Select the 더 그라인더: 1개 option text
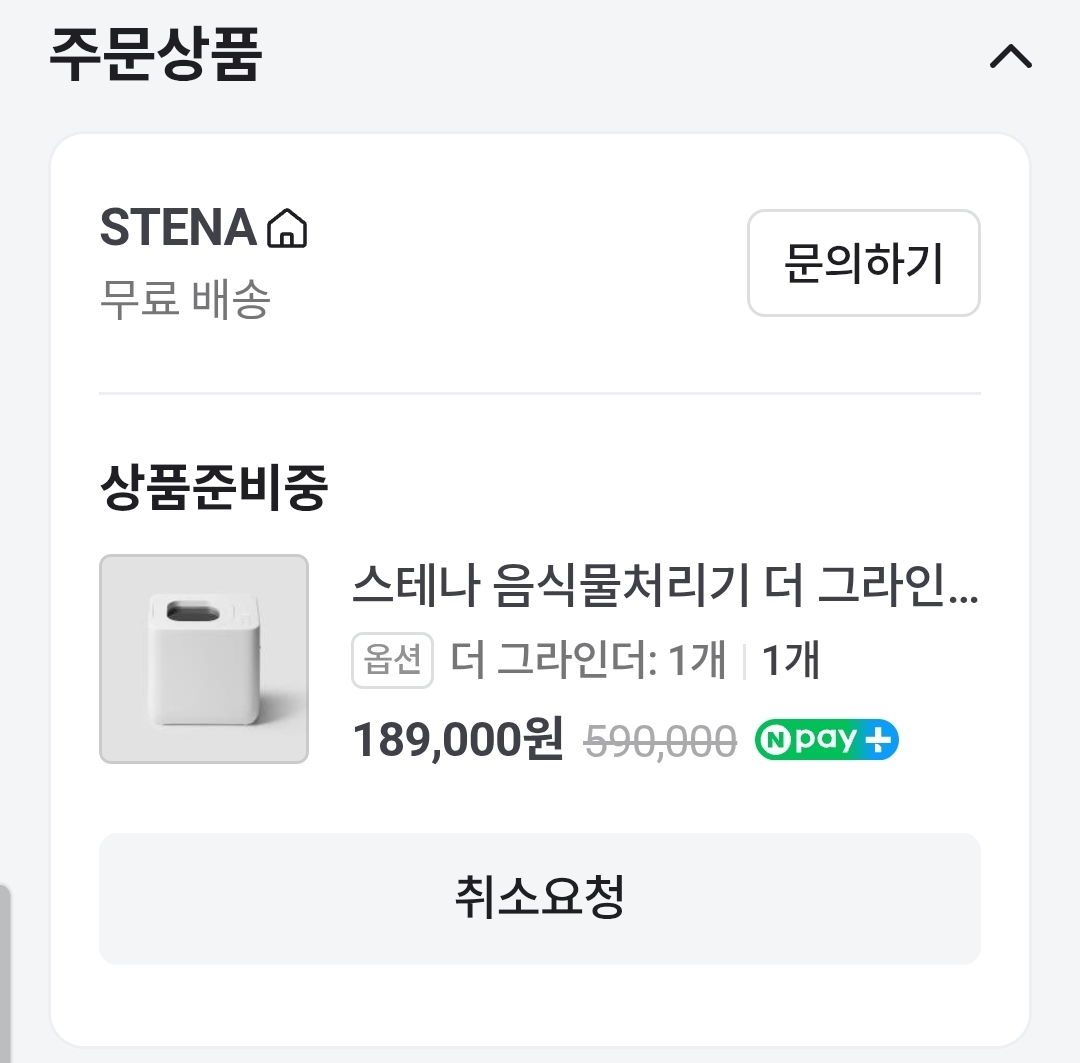1080x1063 pixels. tap(588, 662)
